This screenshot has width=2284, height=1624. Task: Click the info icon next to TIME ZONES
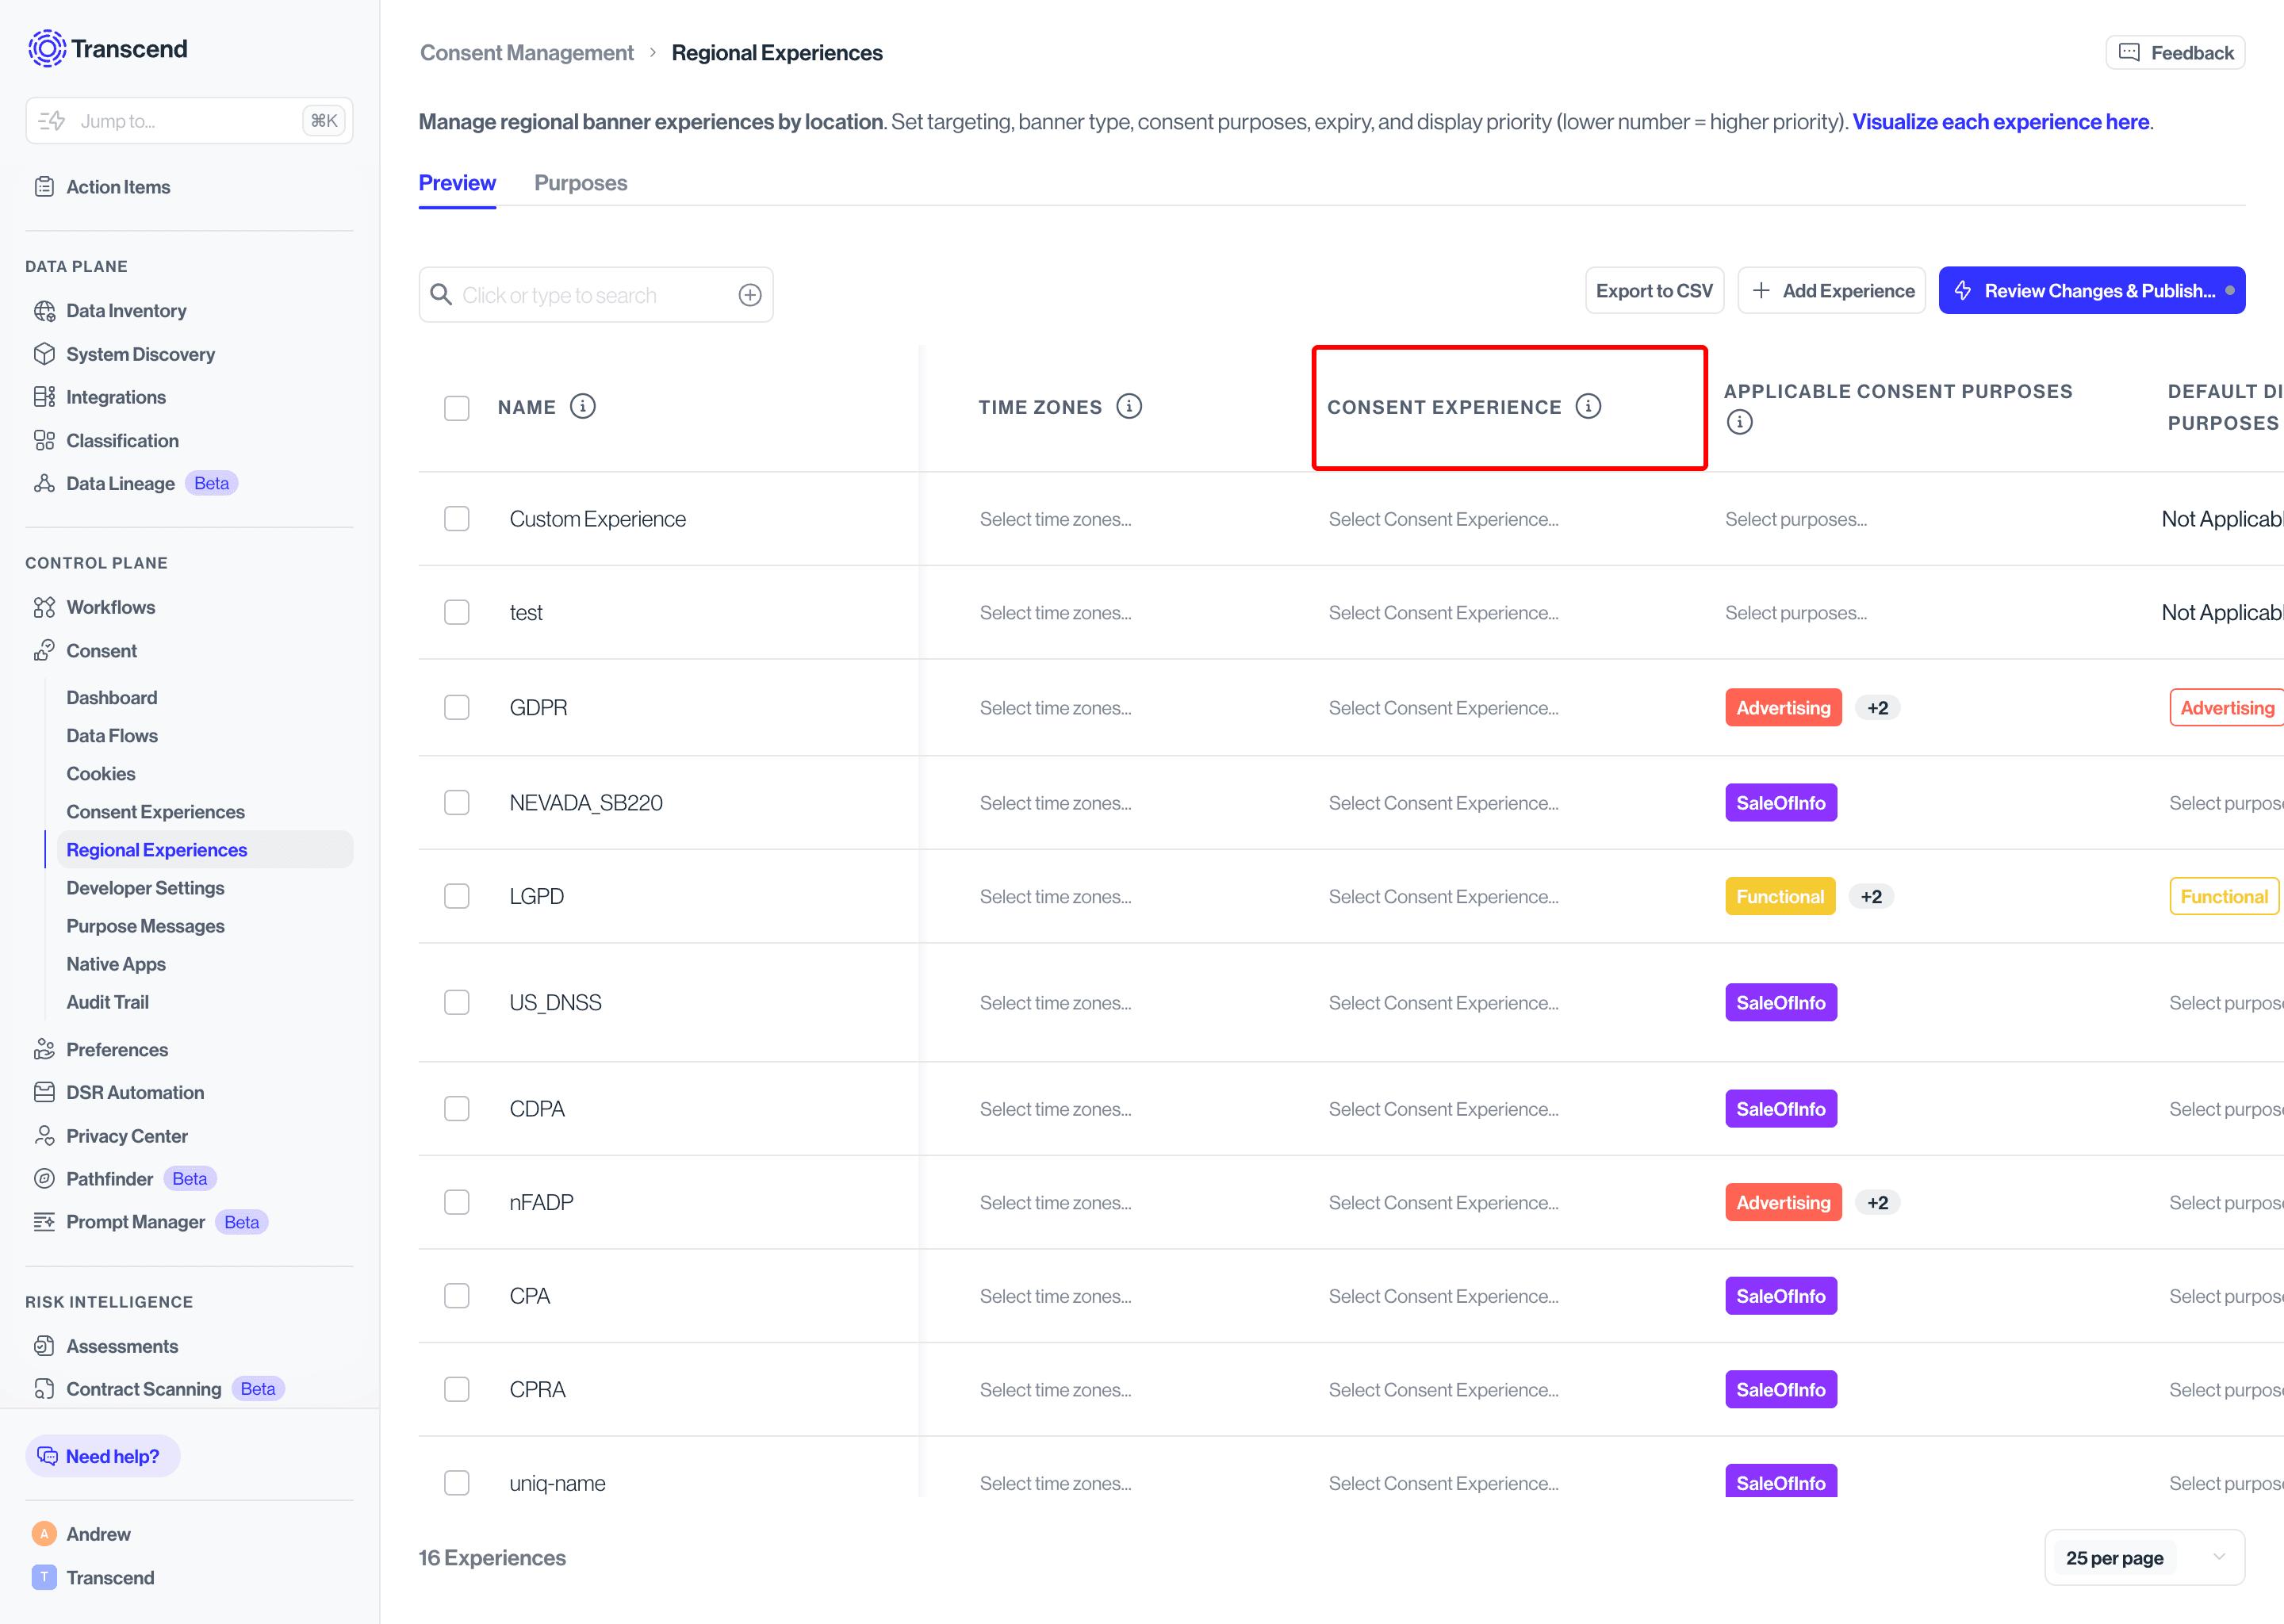point(1129,406)
